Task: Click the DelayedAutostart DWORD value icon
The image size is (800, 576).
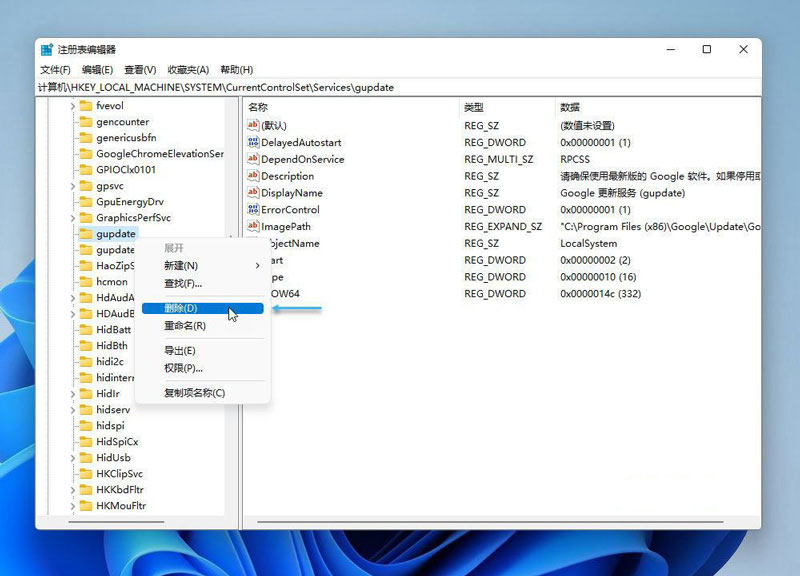Action: coord(253,142)
